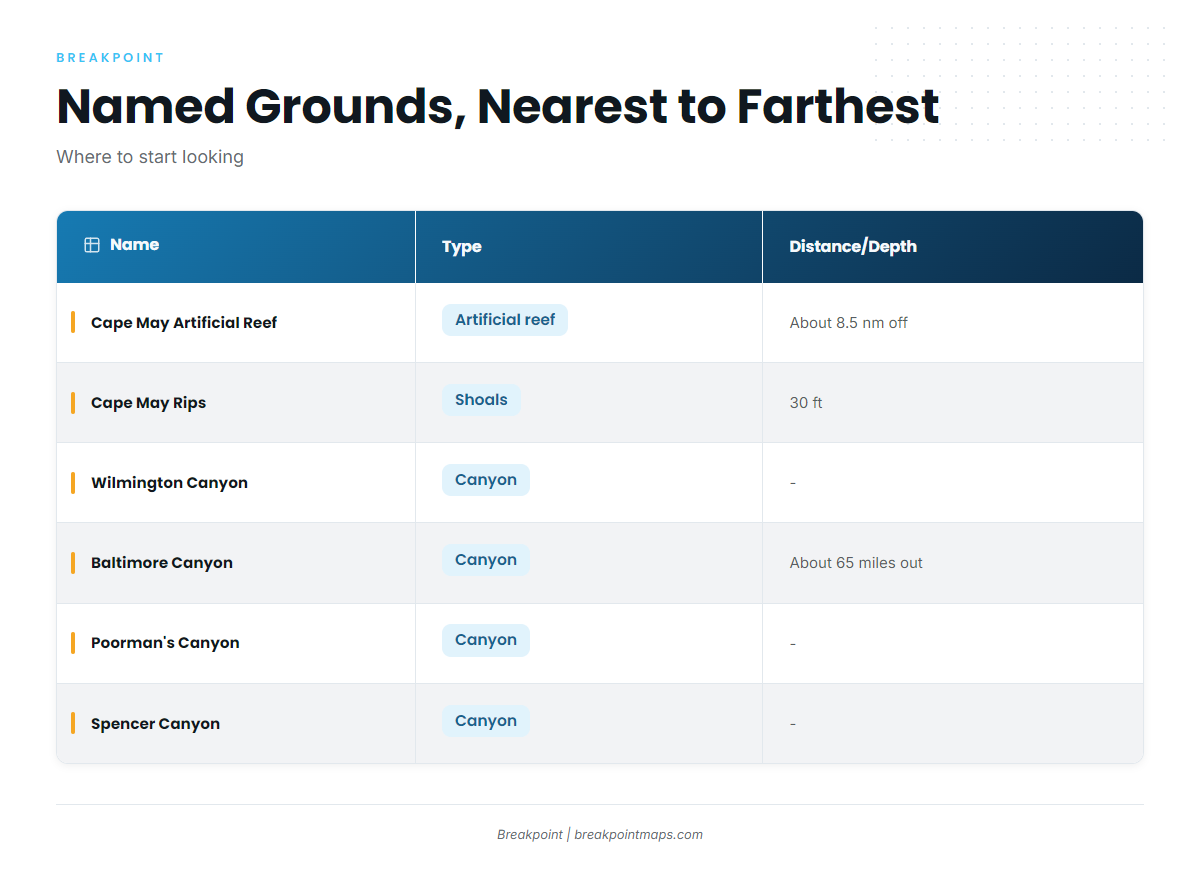Click the Canyon badge in Poorman's Canyon row
Screen dimensions: 1200x869
click(486, 640)
